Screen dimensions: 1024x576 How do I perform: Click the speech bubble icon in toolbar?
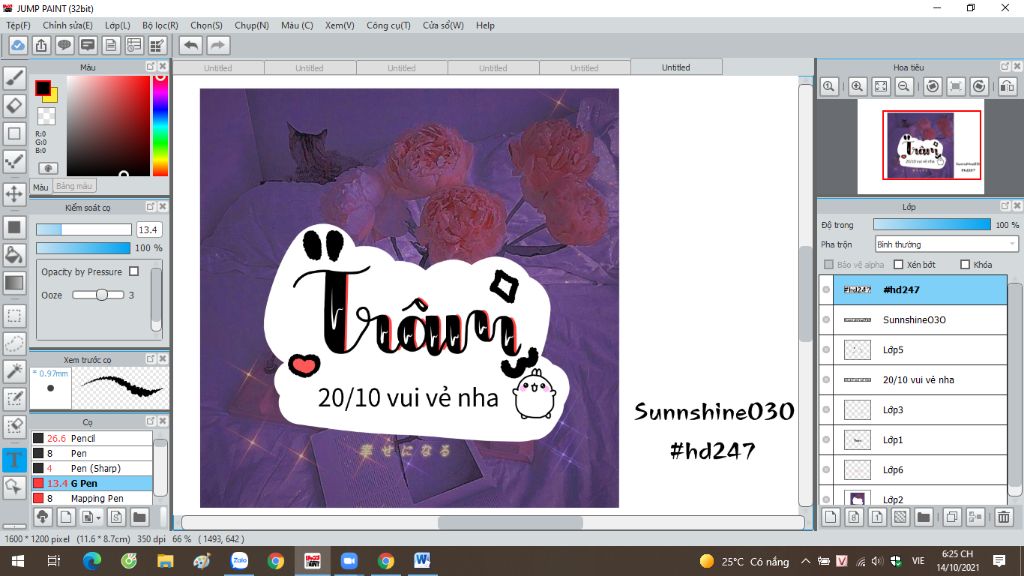coord(64,45)
